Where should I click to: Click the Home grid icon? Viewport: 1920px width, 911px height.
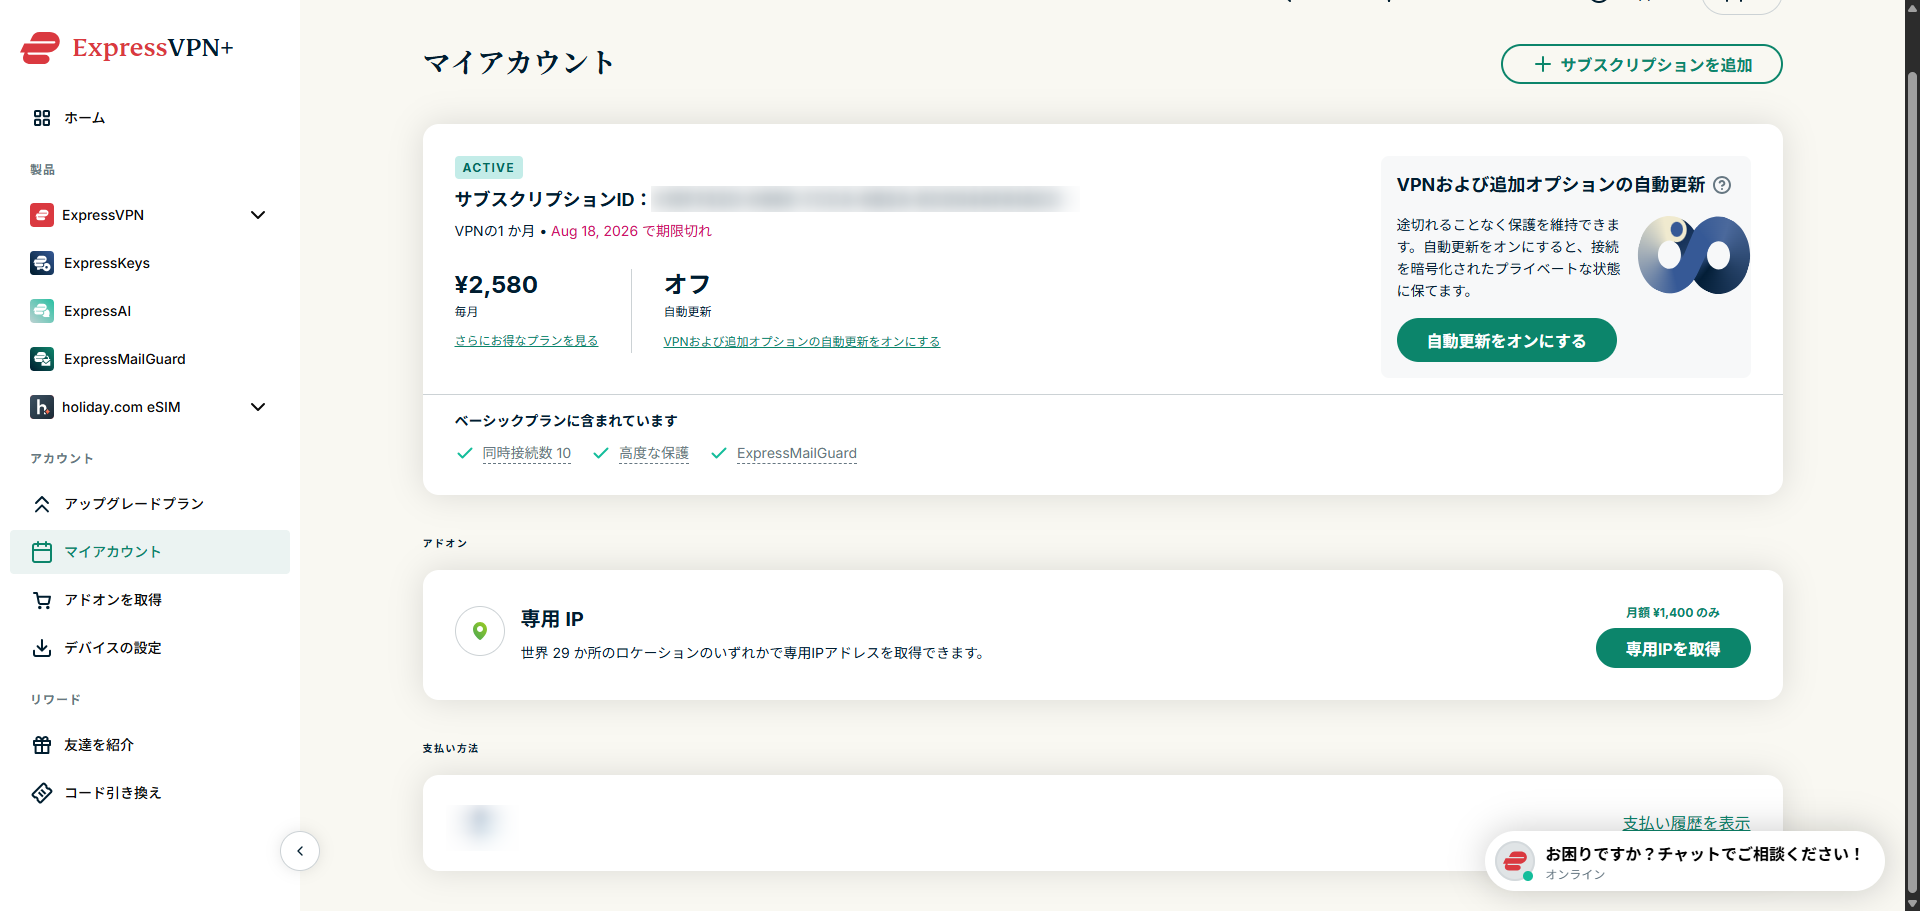(x=42, y=118)
